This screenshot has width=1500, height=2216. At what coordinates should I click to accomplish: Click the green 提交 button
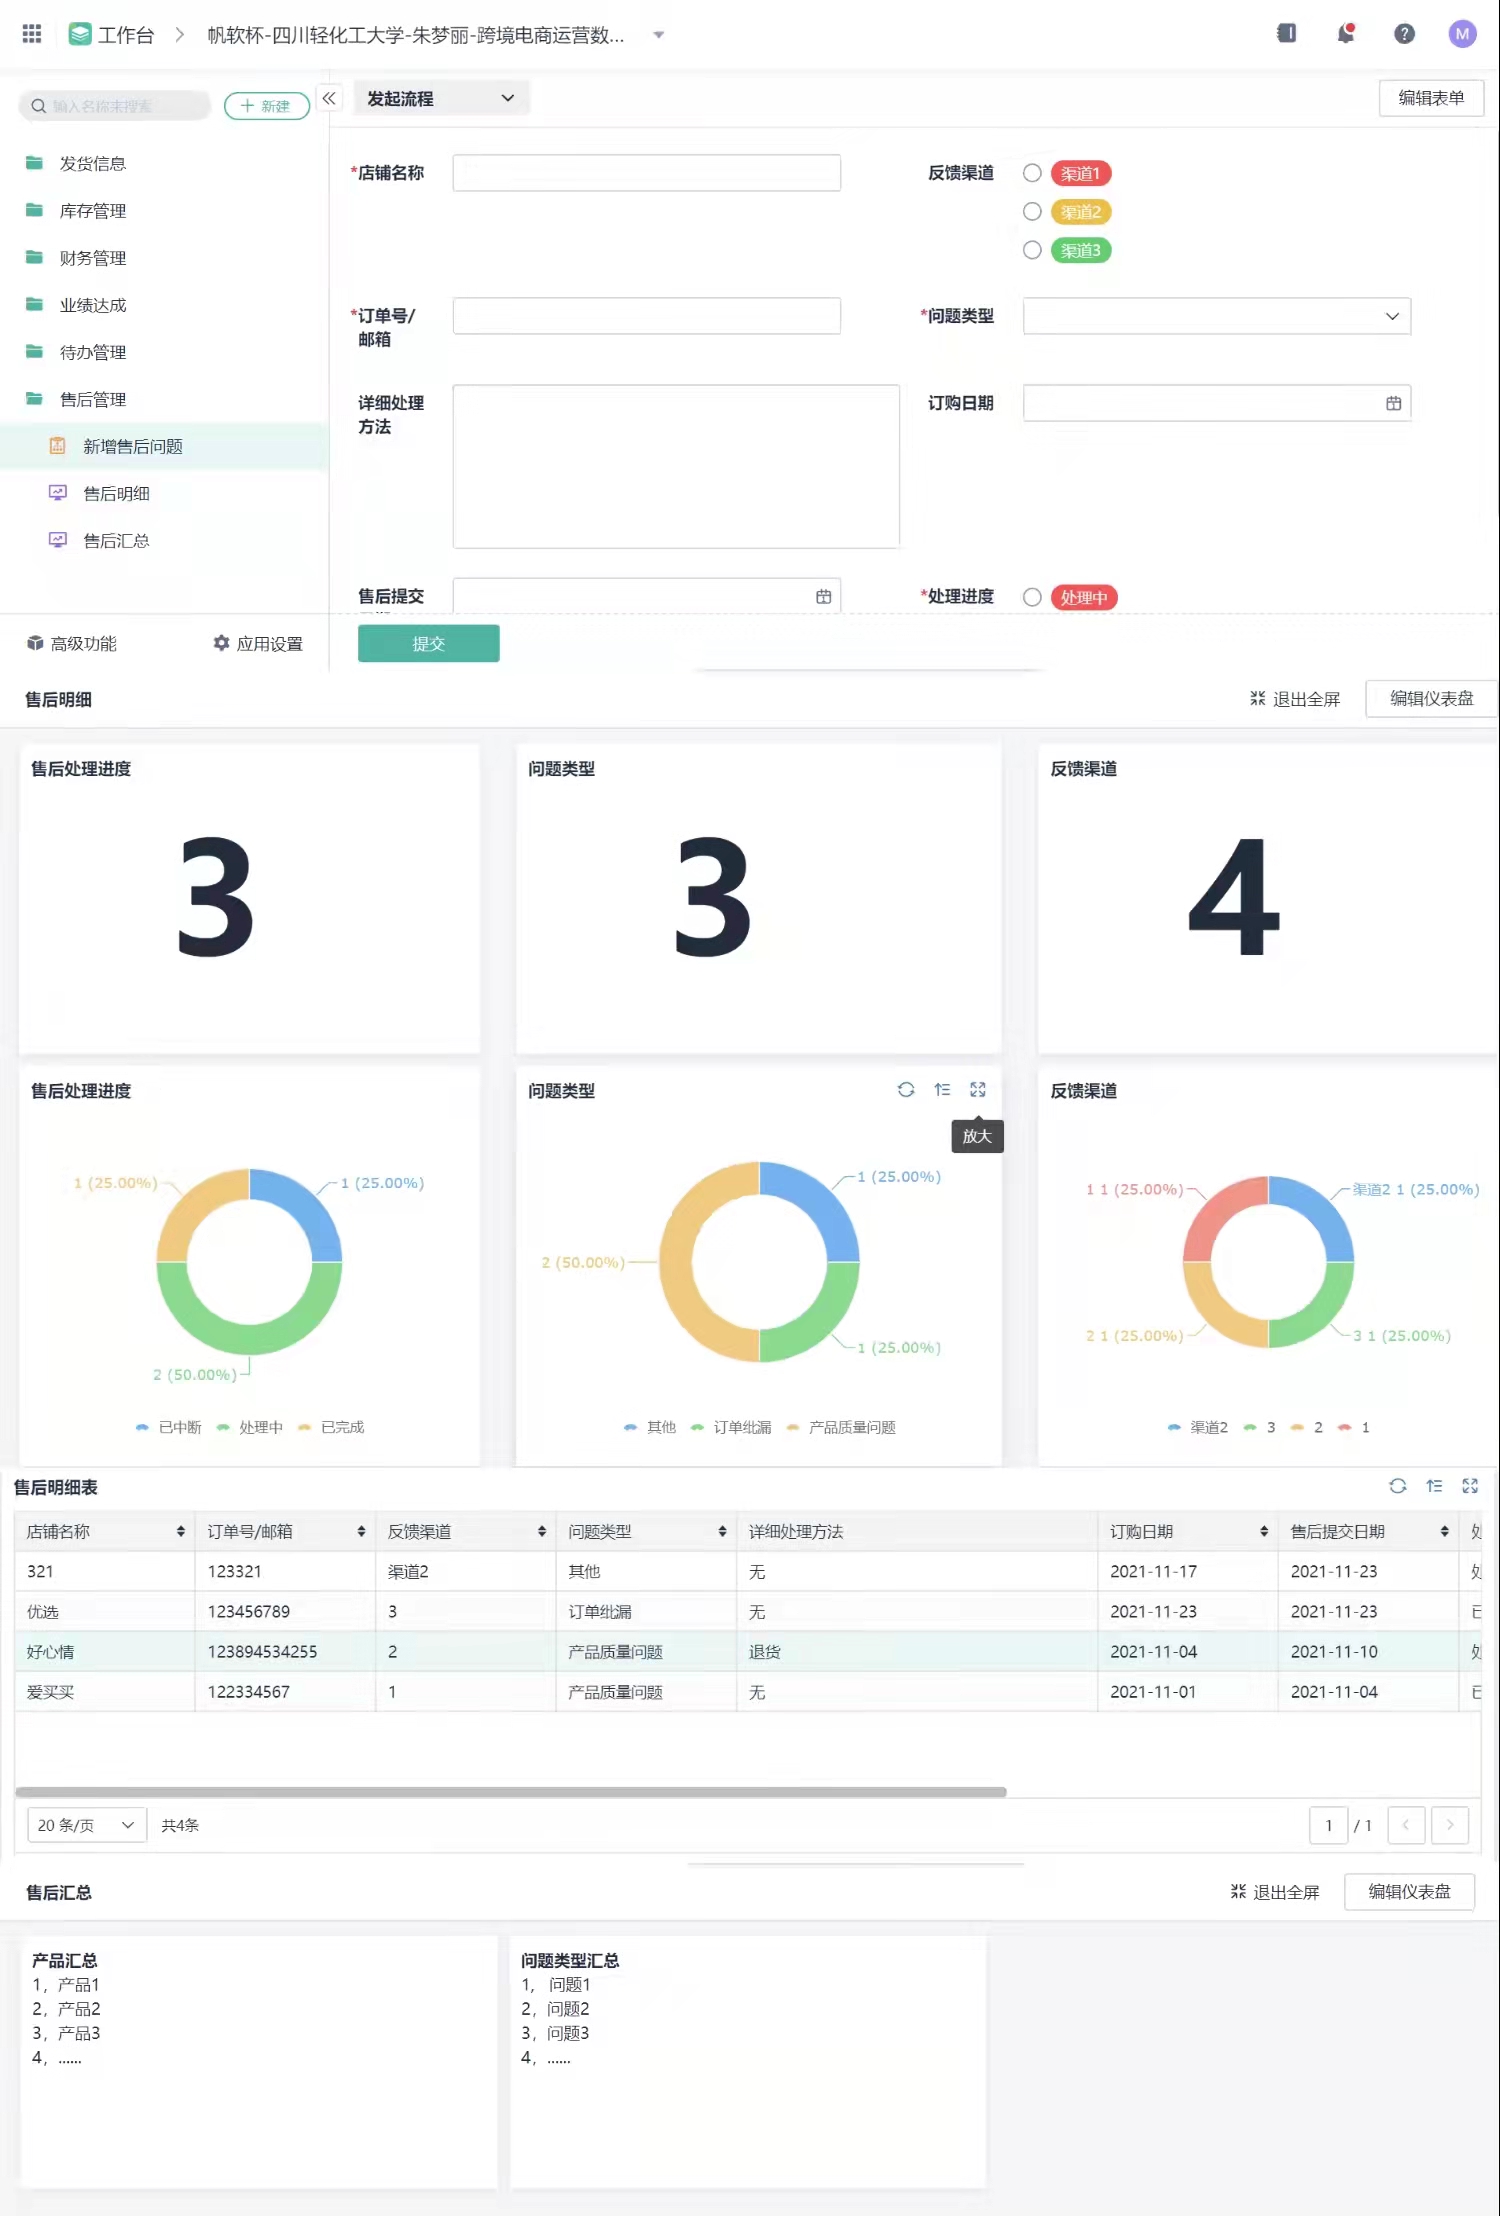click(428, 644)
